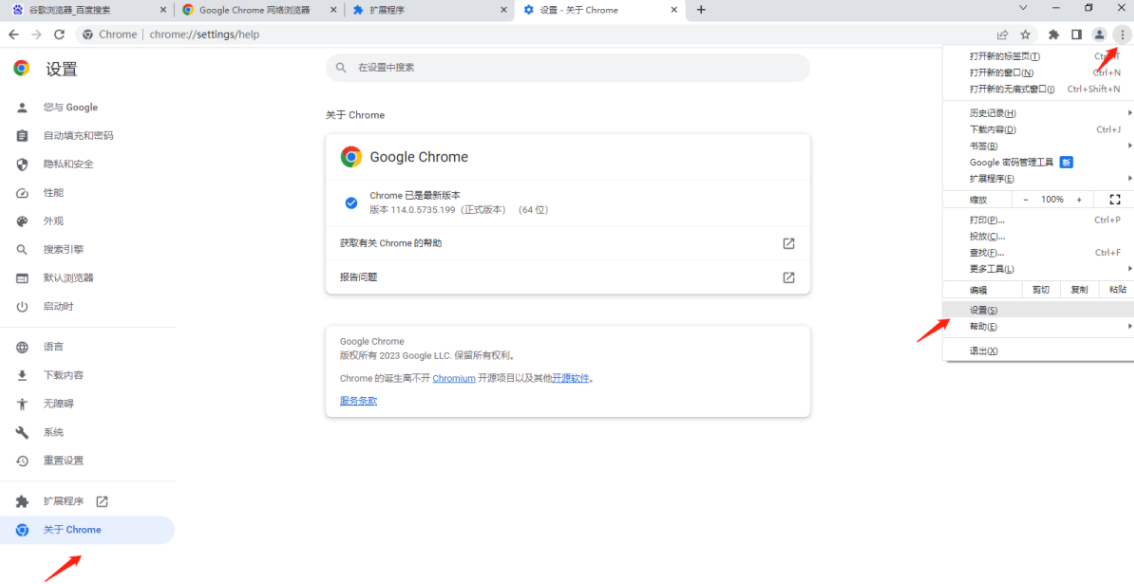The width and height of the screenshot is (1134, 584).
Task: Expand 帮助 submenu
Action: 1038,327
